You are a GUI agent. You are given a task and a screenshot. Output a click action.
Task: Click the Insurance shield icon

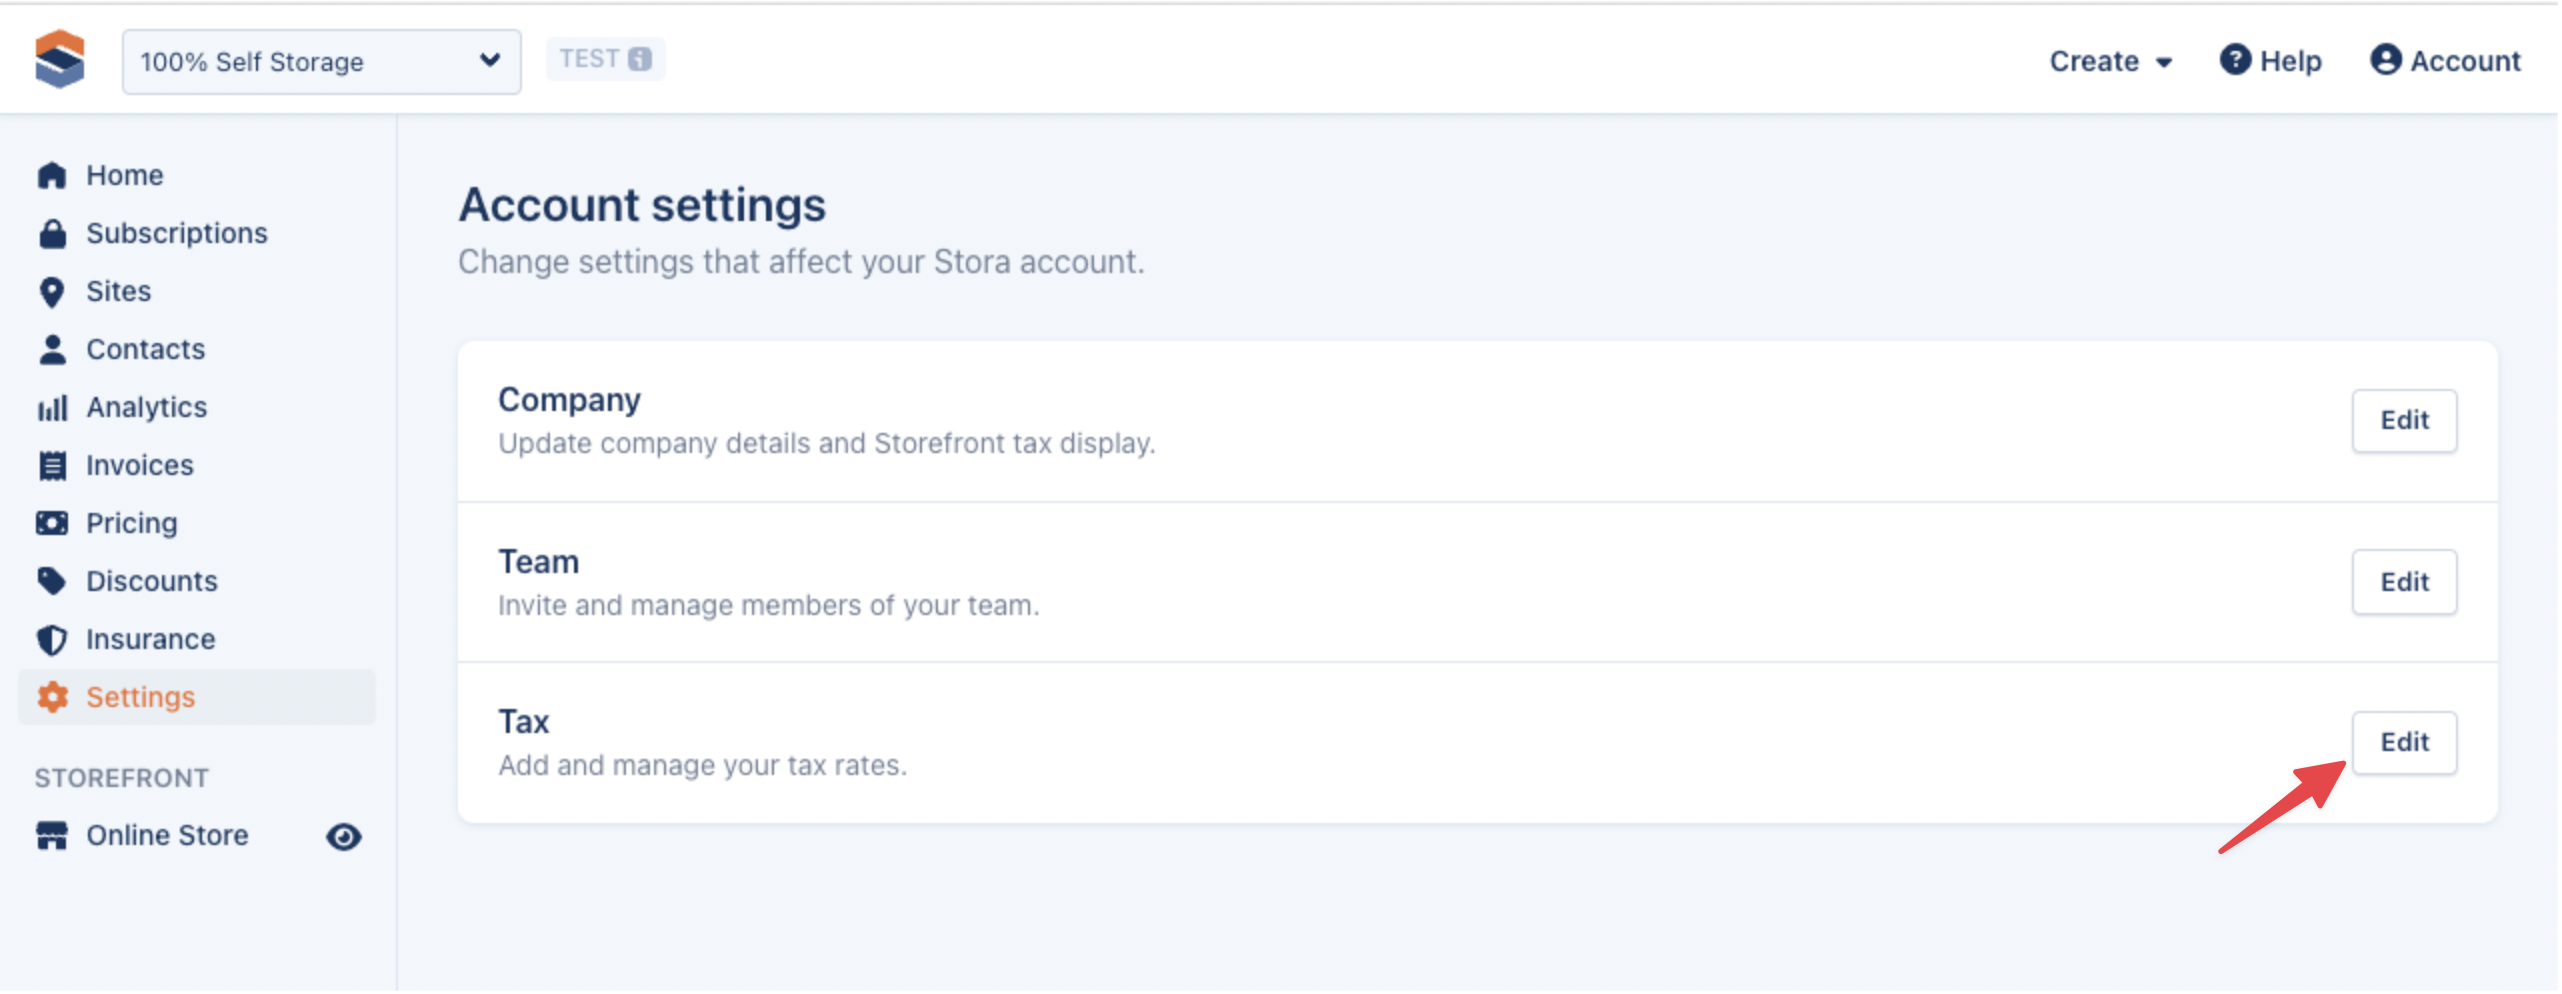pyautogui.click(x=52, y=640)
